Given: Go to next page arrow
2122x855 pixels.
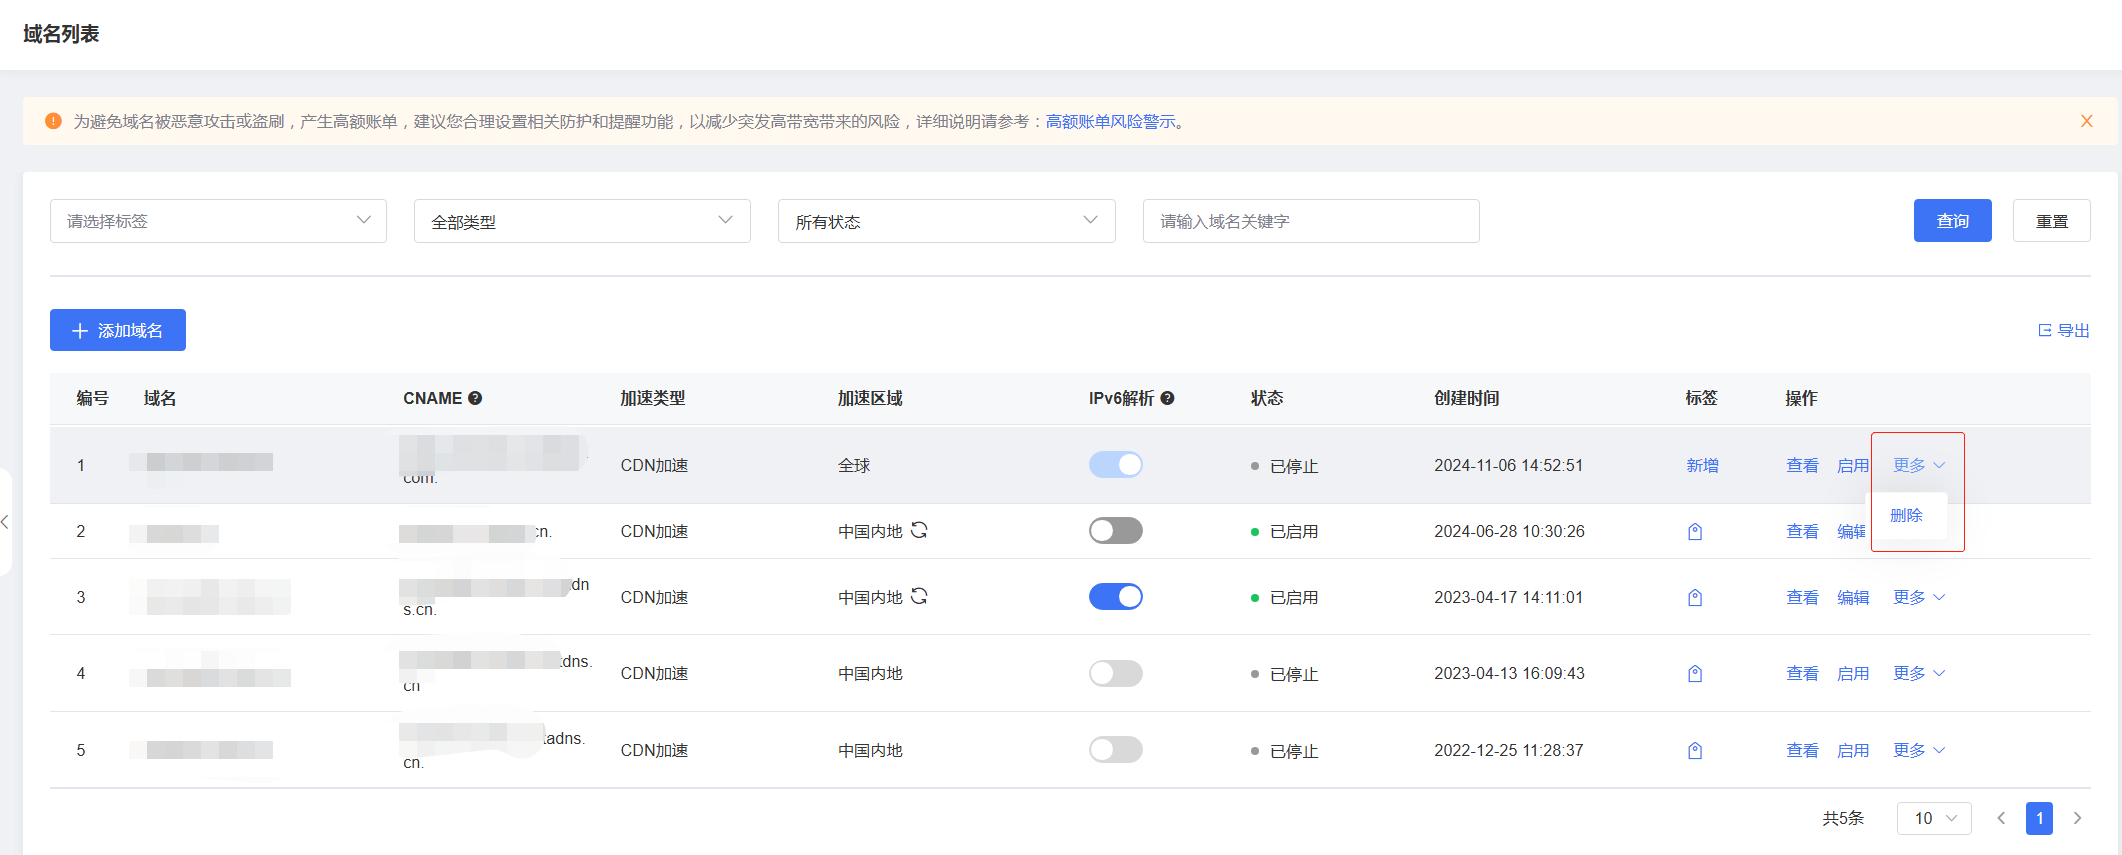Looking at the screenshot, I should pyautogui.click(x=2077, y=818).
